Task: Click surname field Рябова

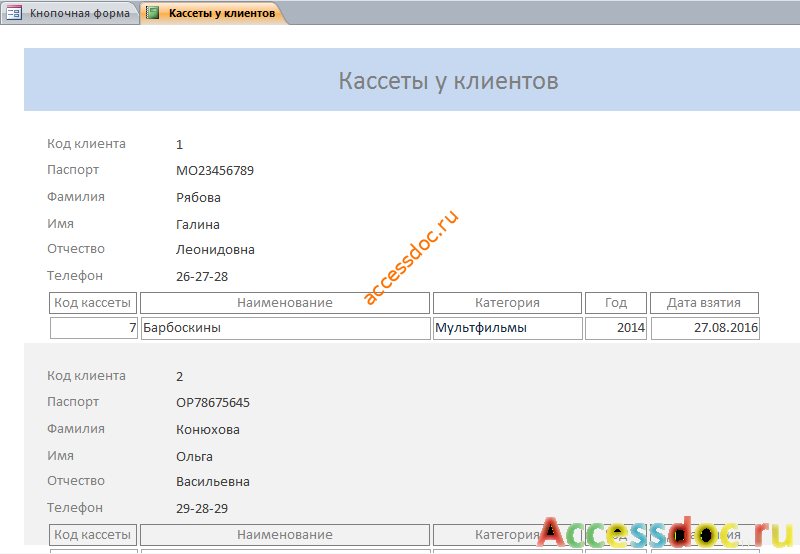Action: 198,197
